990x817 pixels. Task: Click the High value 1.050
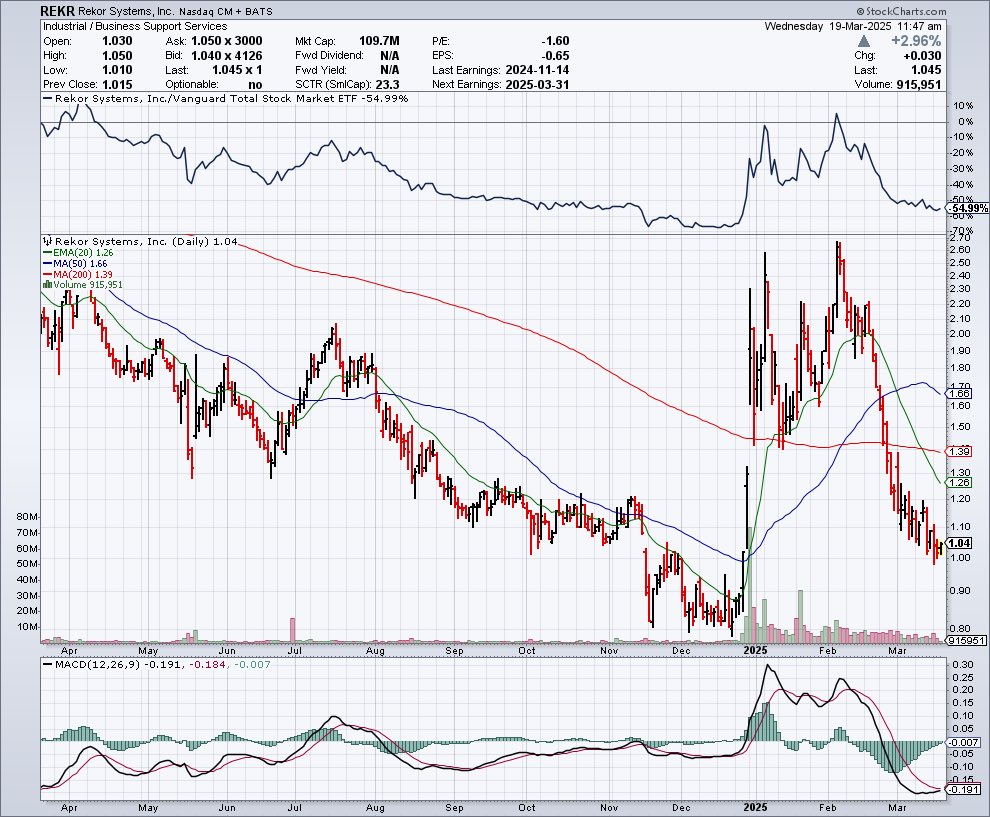click(x=117, y=56)
